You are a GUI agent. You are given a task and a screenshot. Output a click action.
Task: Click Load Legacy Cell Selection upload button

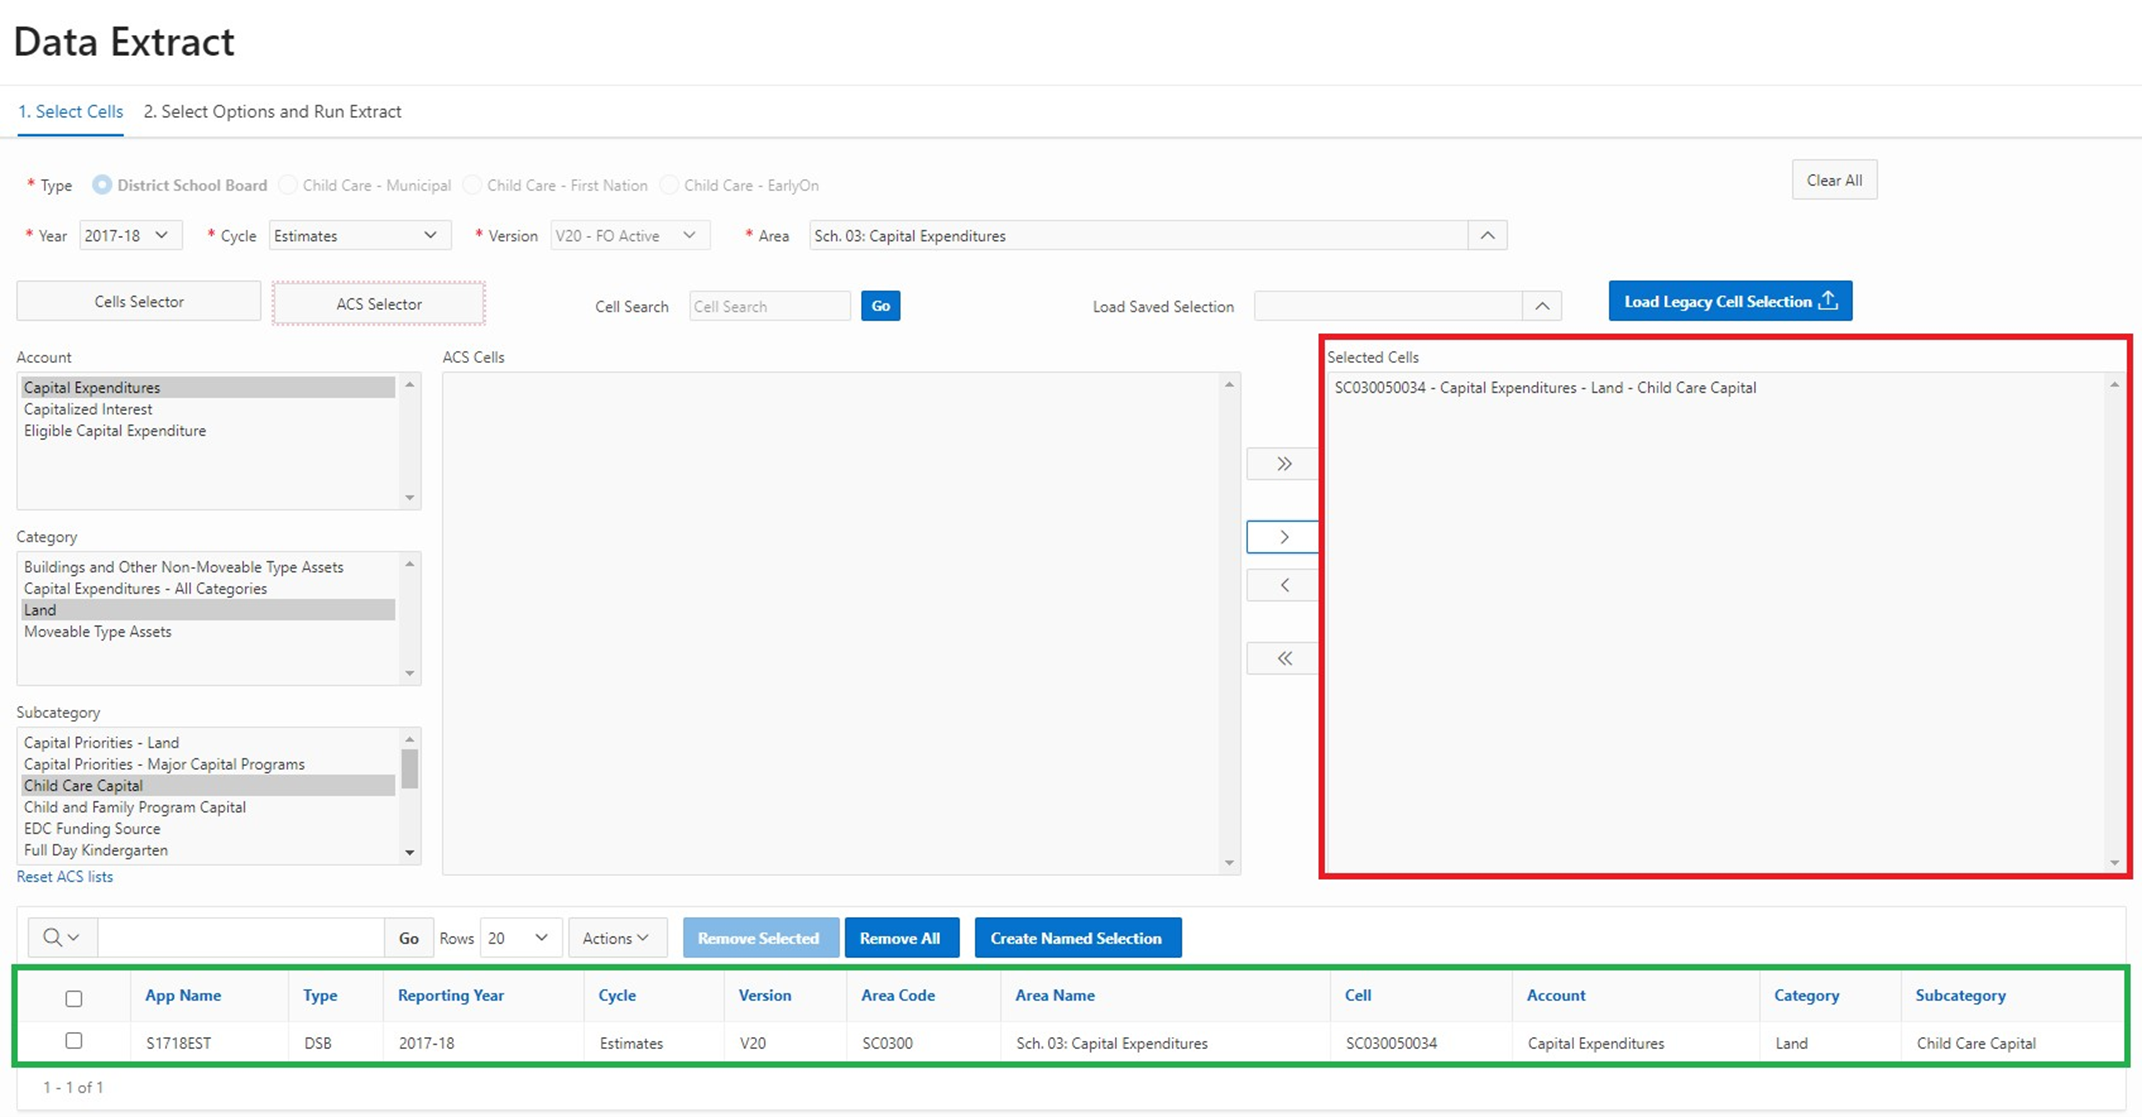click(x=1729, y=301)
